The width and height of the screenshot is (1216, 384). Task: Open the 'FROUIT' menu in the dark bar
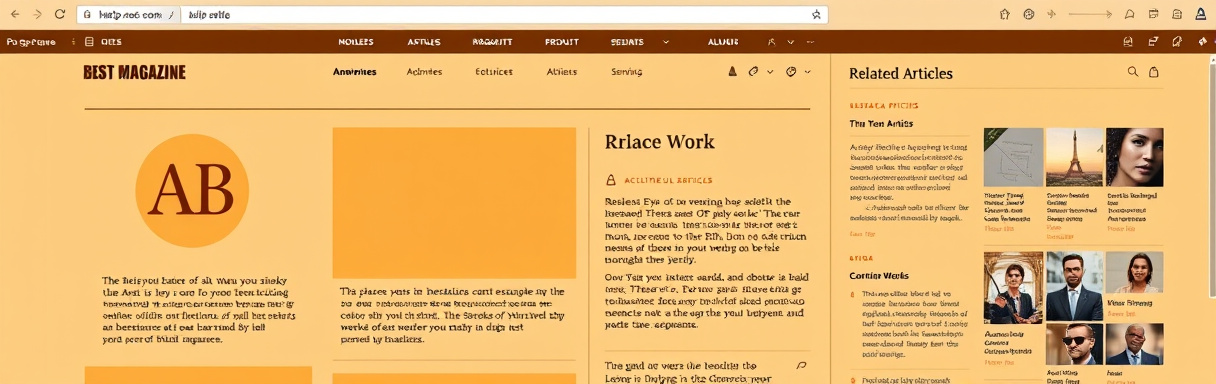point(562,42)
